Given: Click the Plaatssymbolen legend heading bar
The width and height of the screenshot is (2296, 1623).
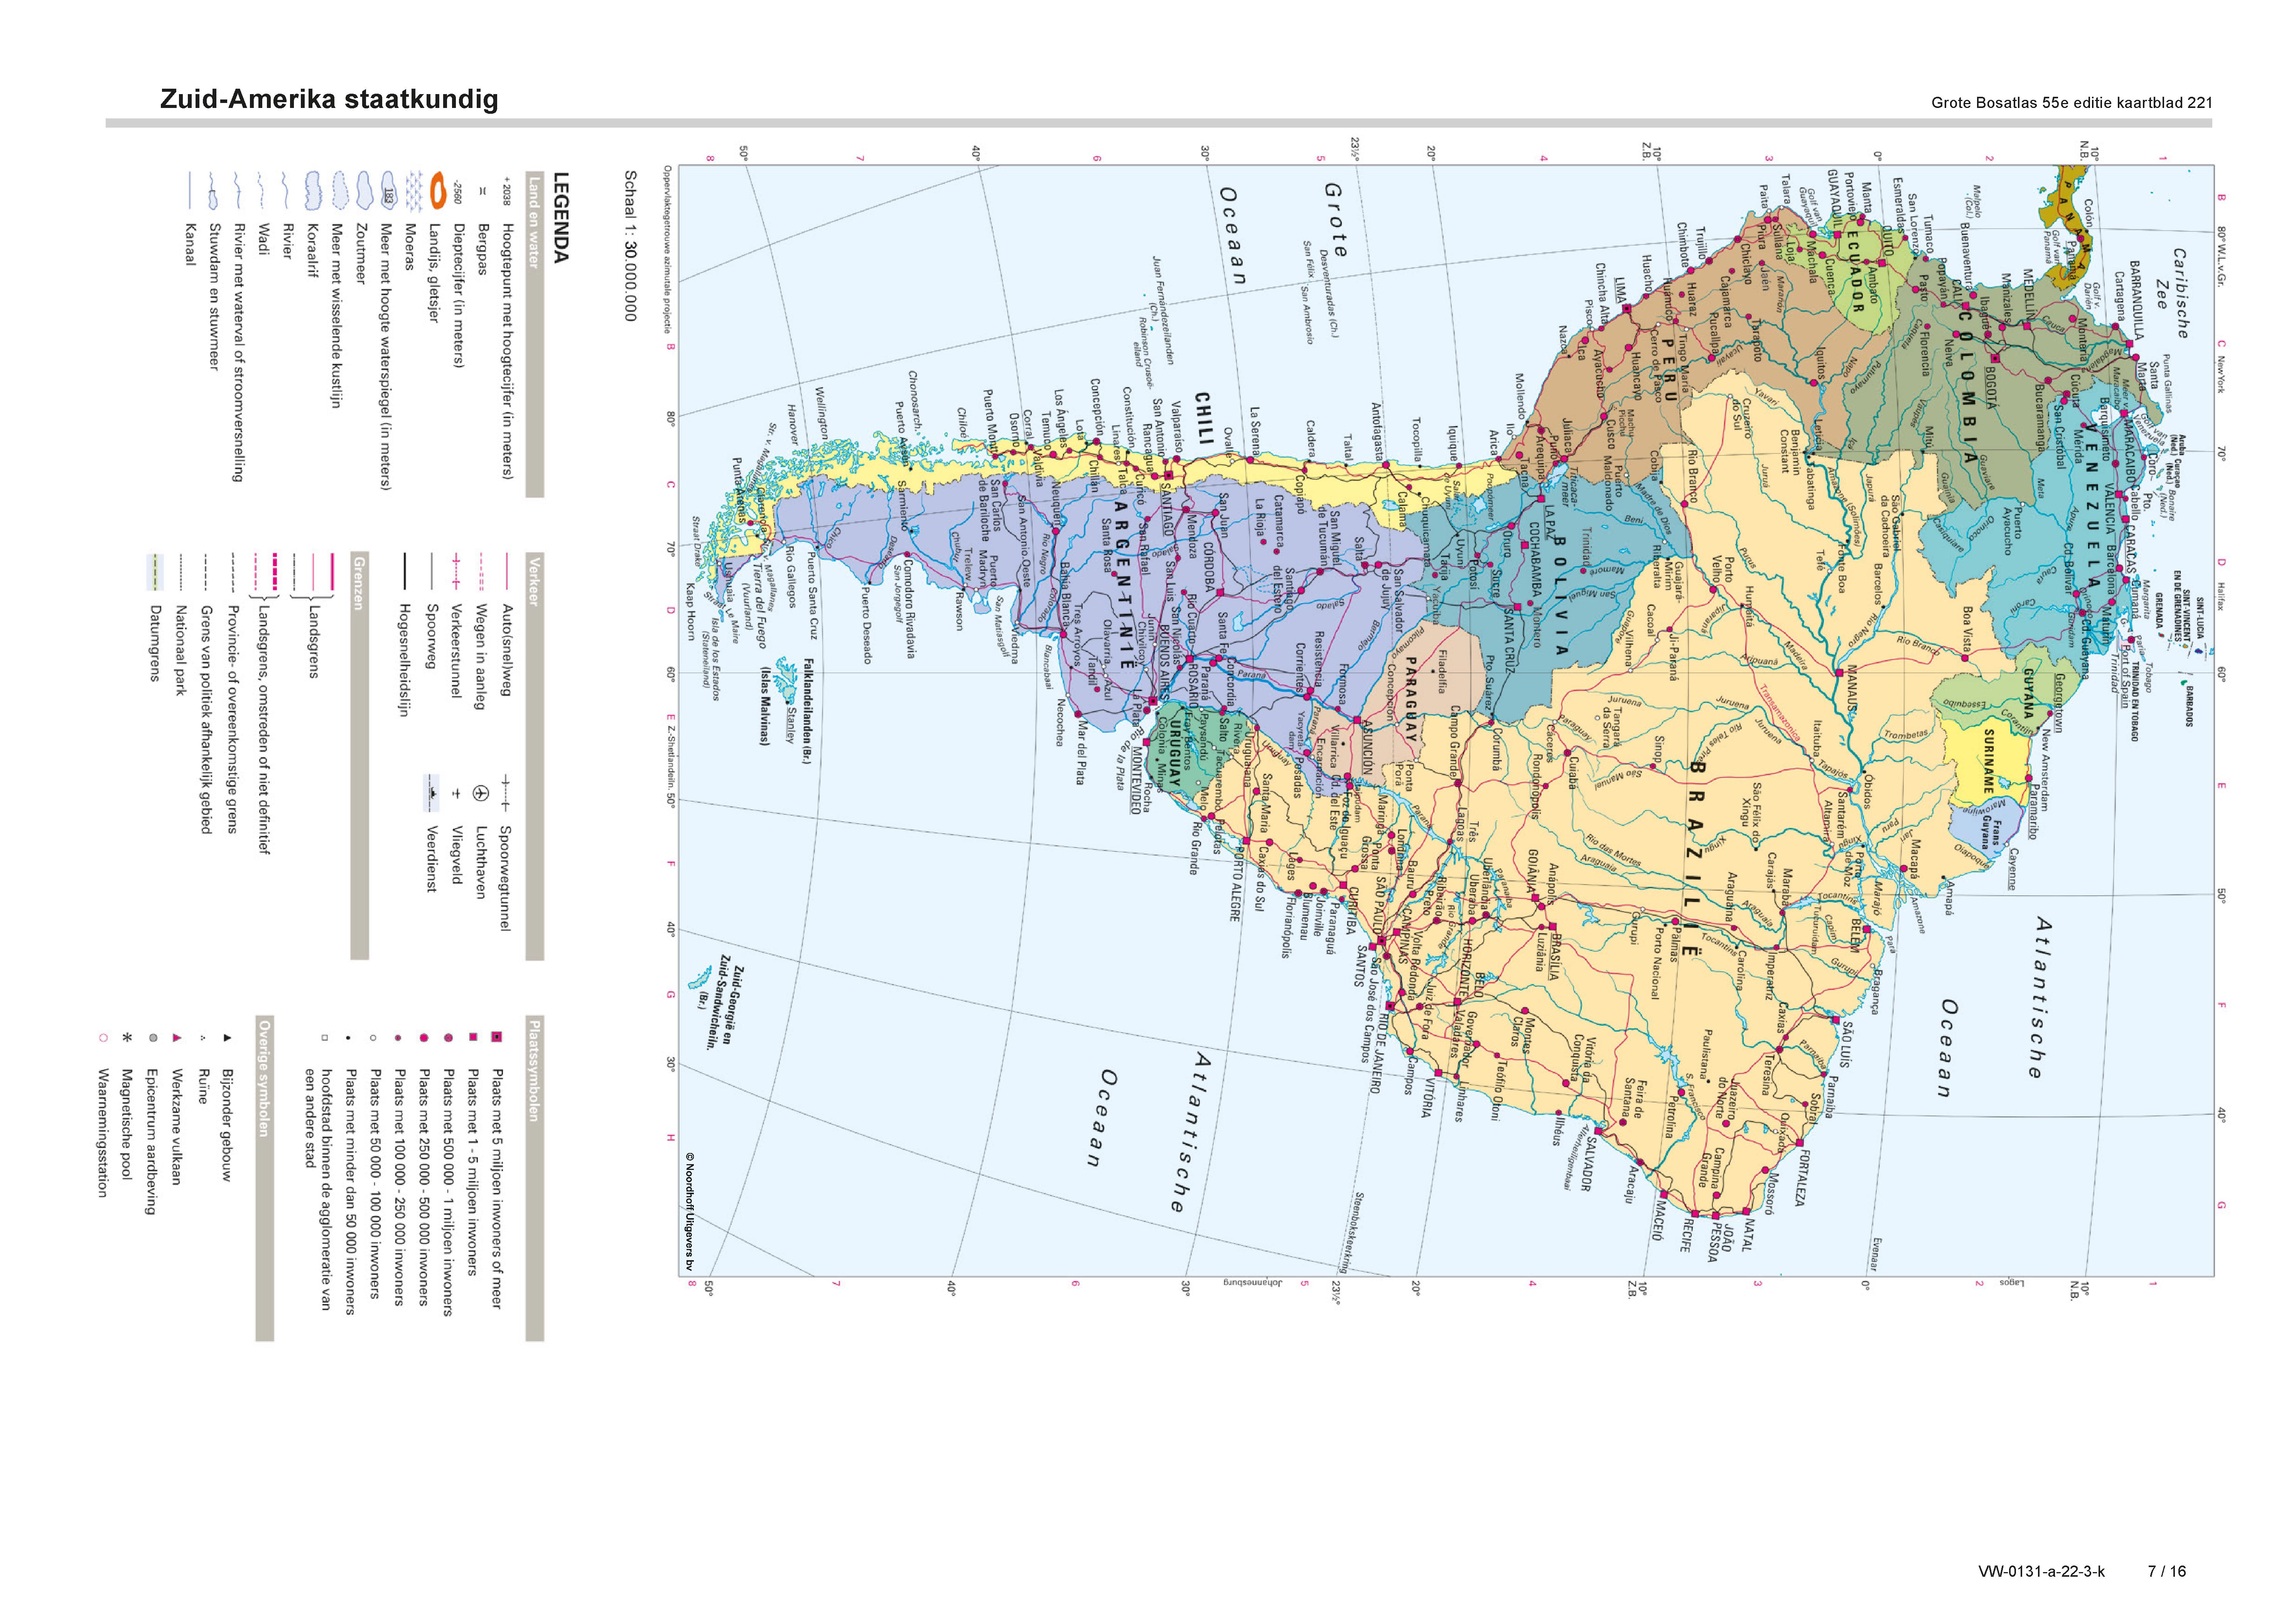Looking at the screenshot, I should [x=534, y=1070].
